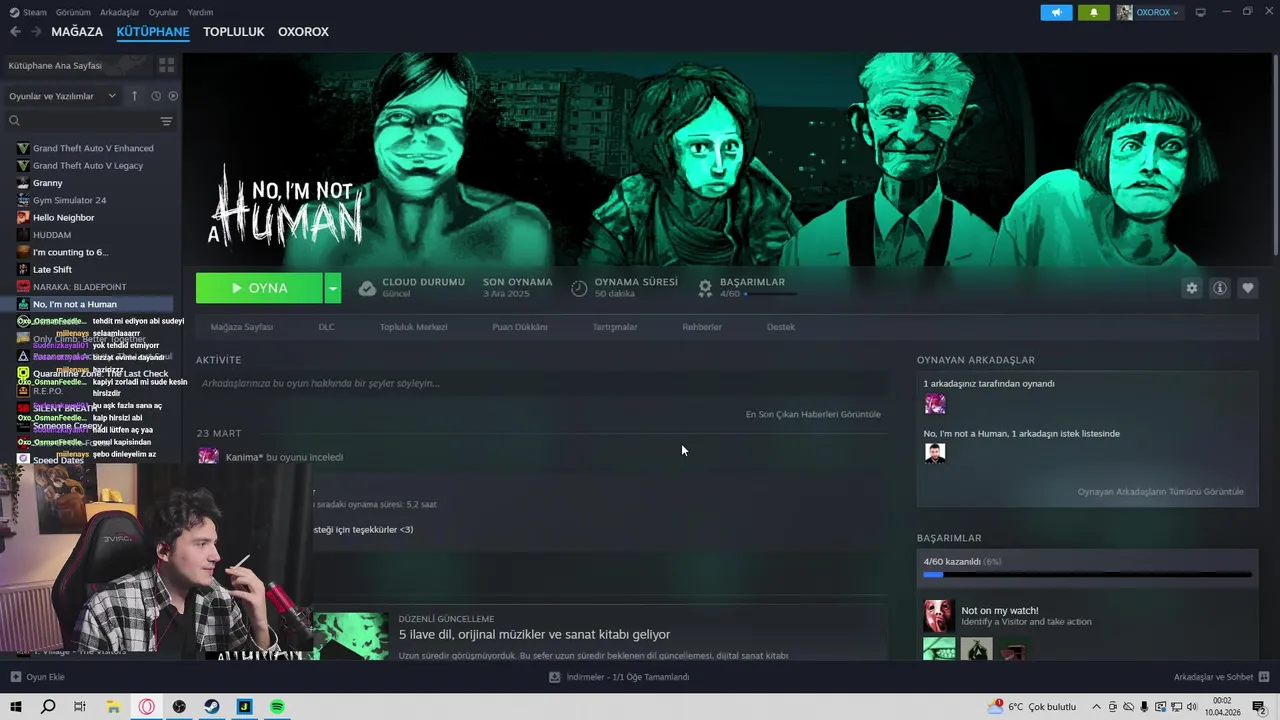Open İndirmeler download status
This screenshot has height=720, width=1280.
[619, 677]
